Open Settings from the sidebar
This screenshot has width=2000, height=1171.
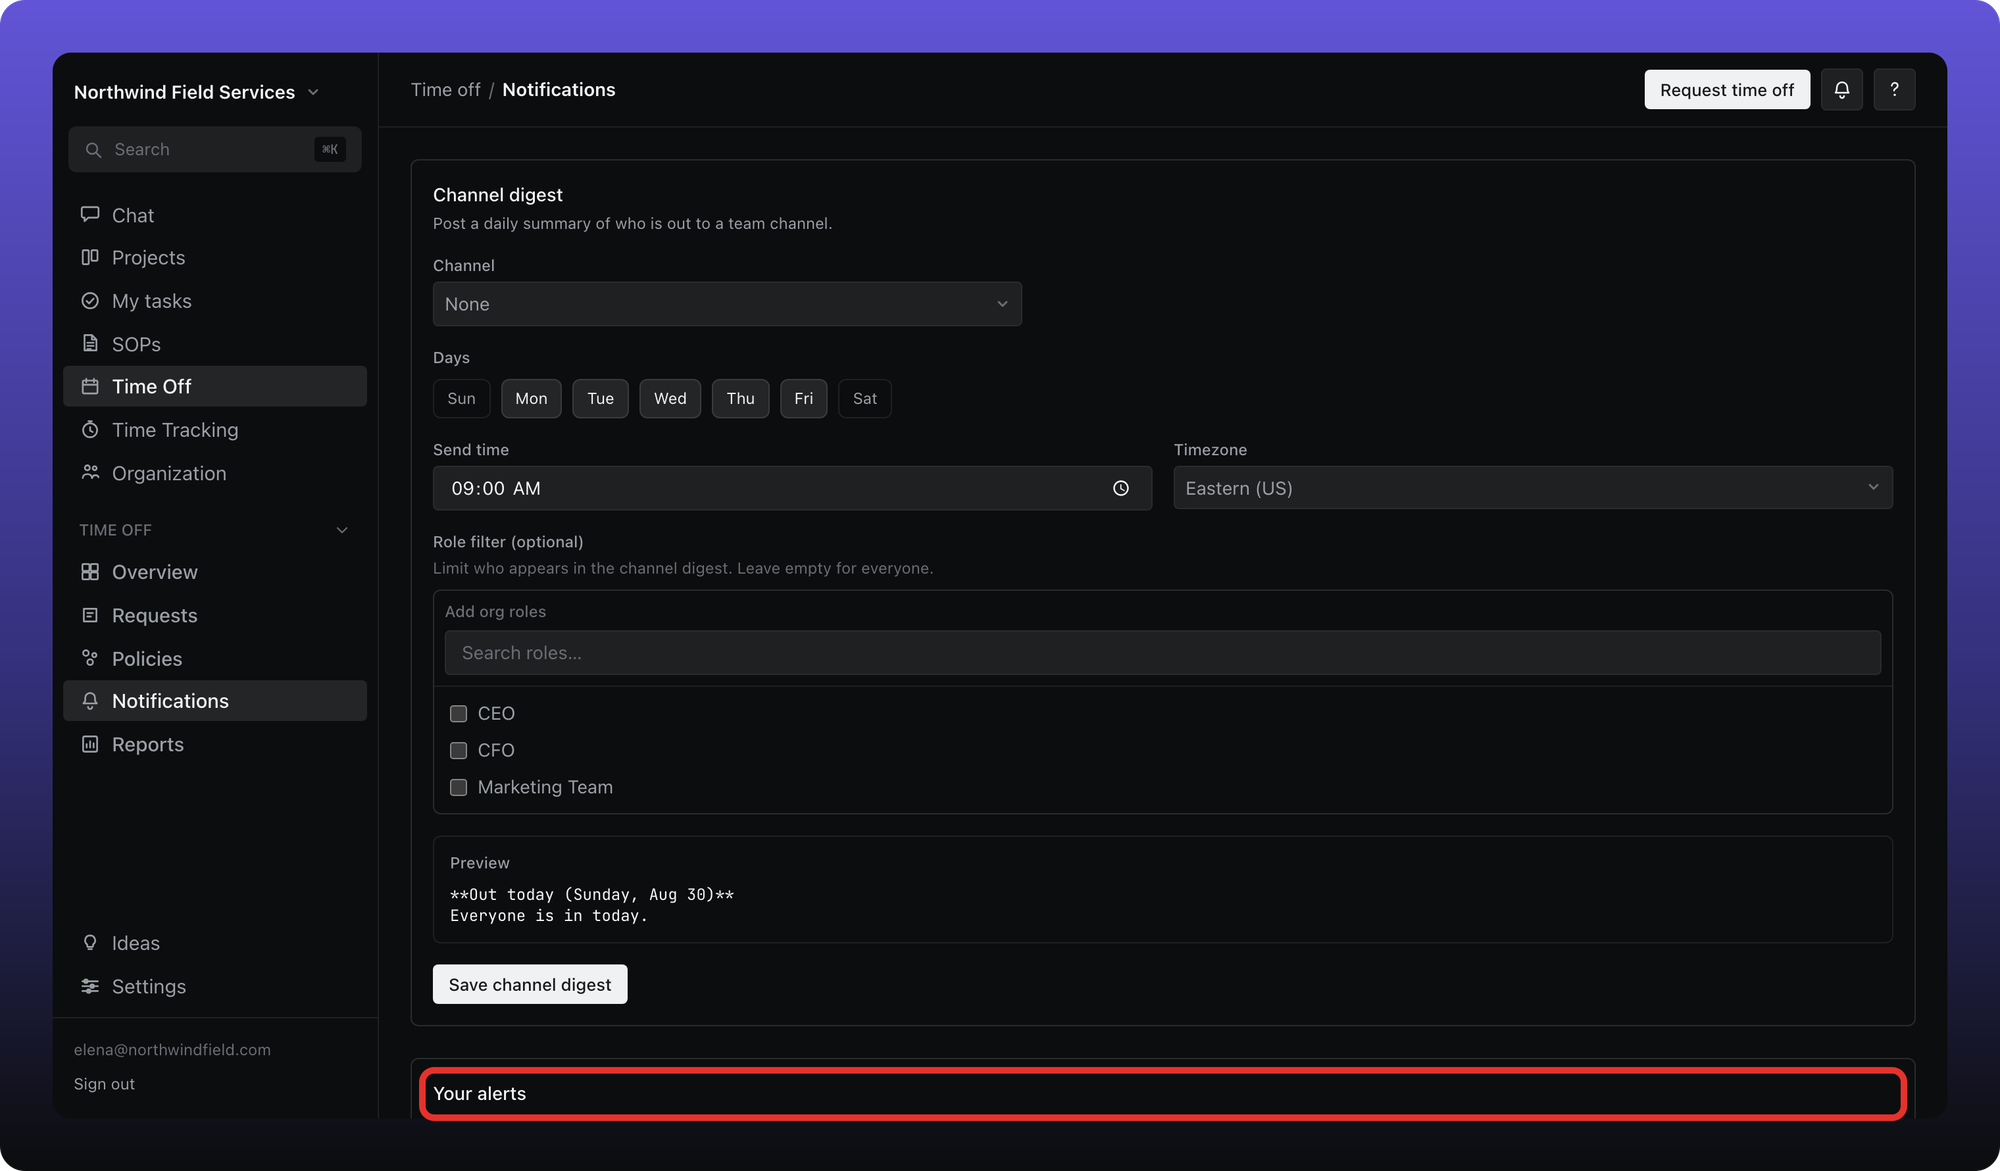coord(215,986)
